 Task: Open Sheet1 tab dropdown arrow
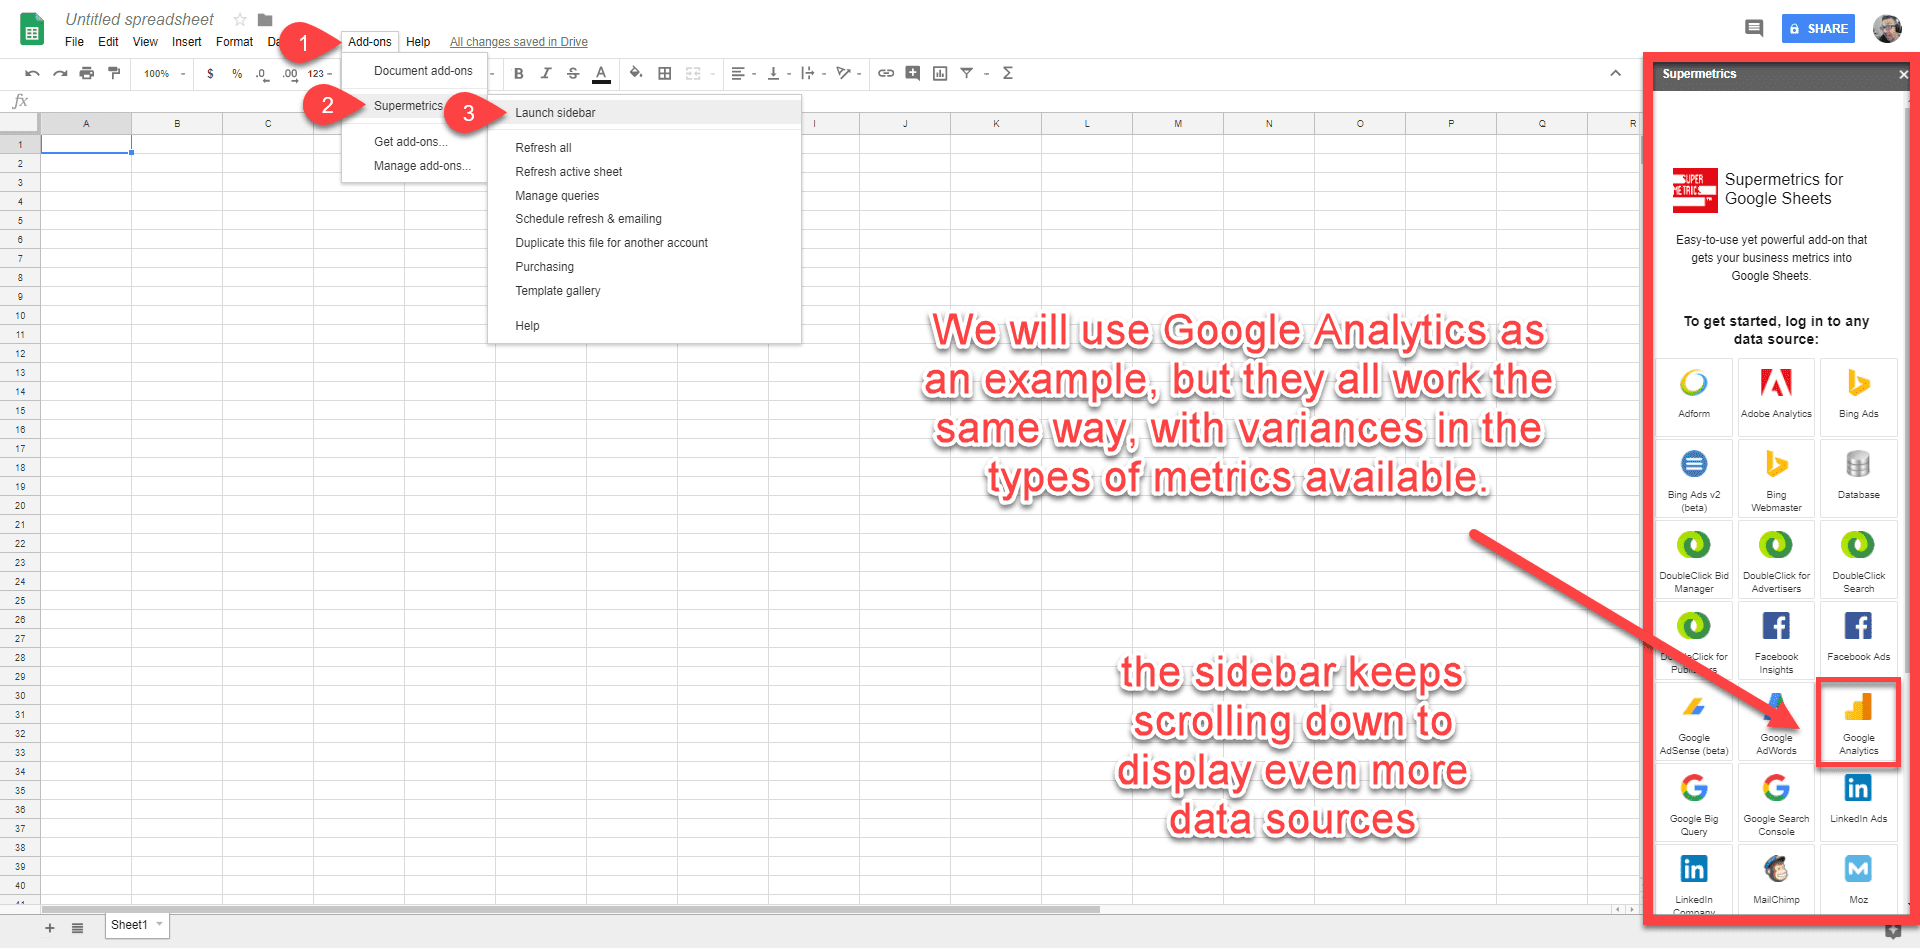point(160,925)
